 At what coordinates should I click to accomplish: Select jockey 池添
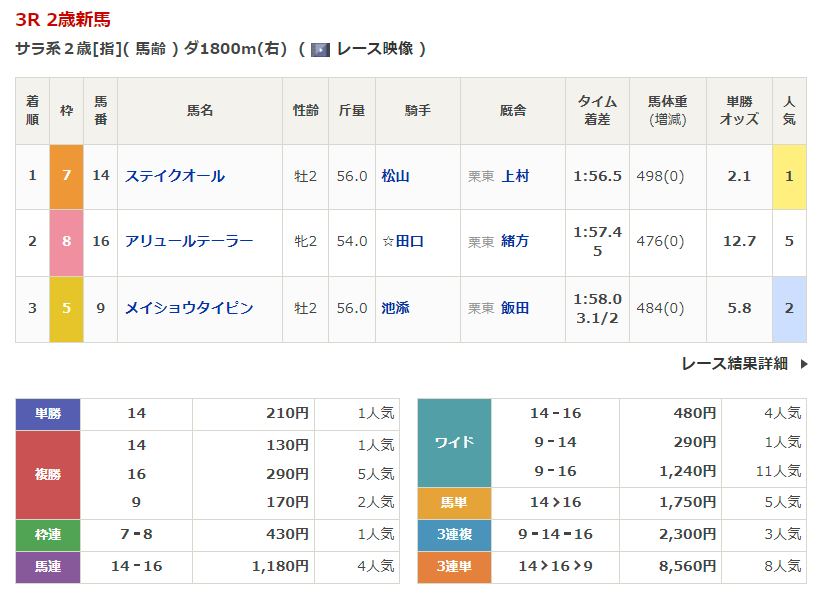pyautogui.click(x=396, y=308)
